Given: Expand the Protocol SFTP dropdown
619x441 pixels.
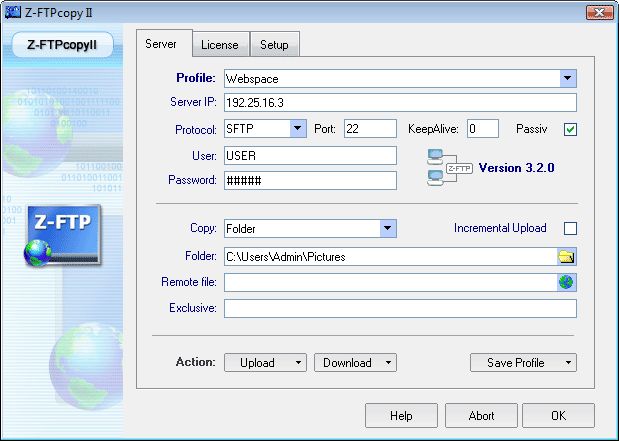Looking at the screenshot, I should pyautogui.click(x=298, y=128).
